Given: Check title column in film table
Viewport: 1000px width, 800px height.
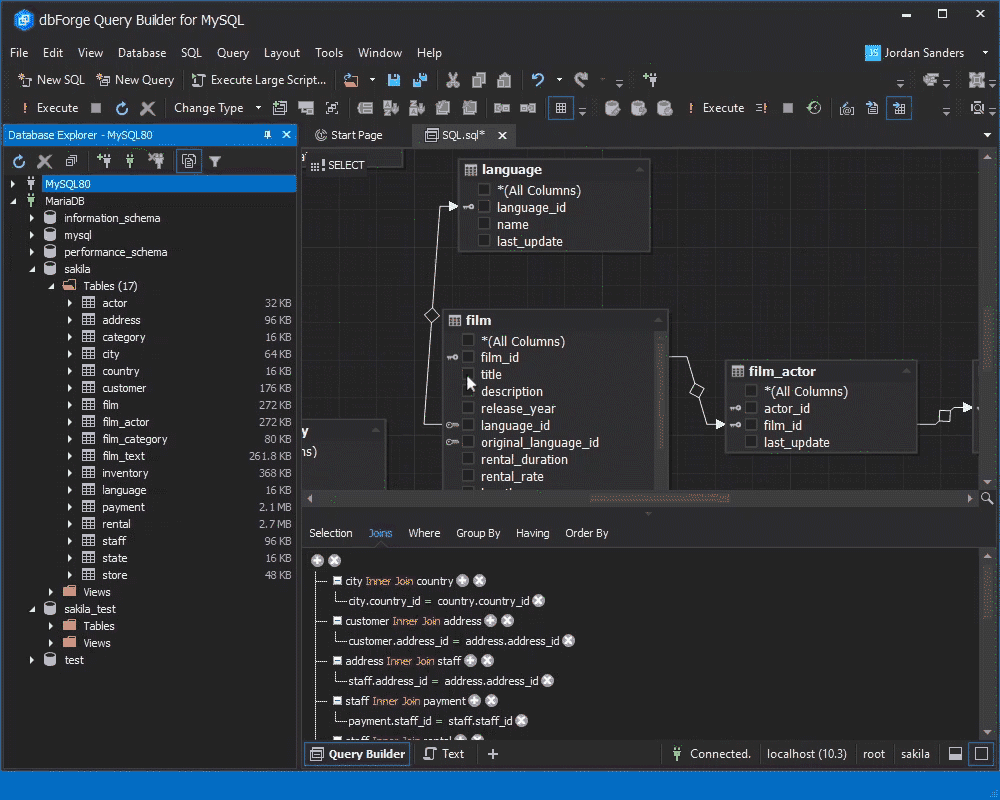Looking at the screenshot, I should [468, 374].
